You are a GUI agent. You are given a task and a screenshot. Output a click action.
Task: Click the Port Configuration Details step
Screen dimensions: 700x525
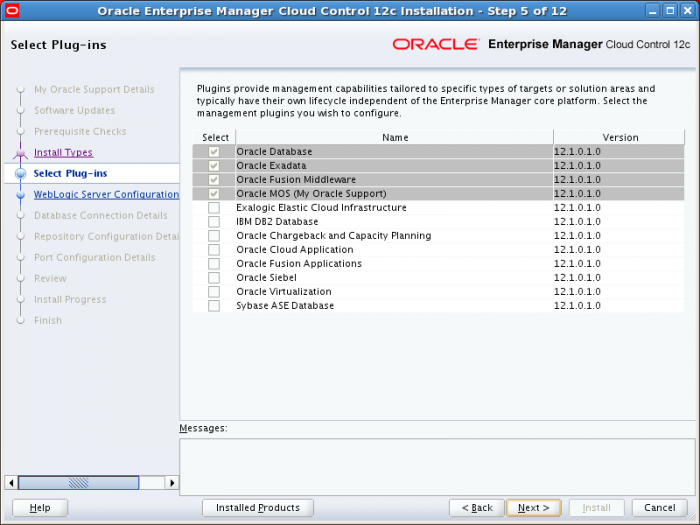95,258
